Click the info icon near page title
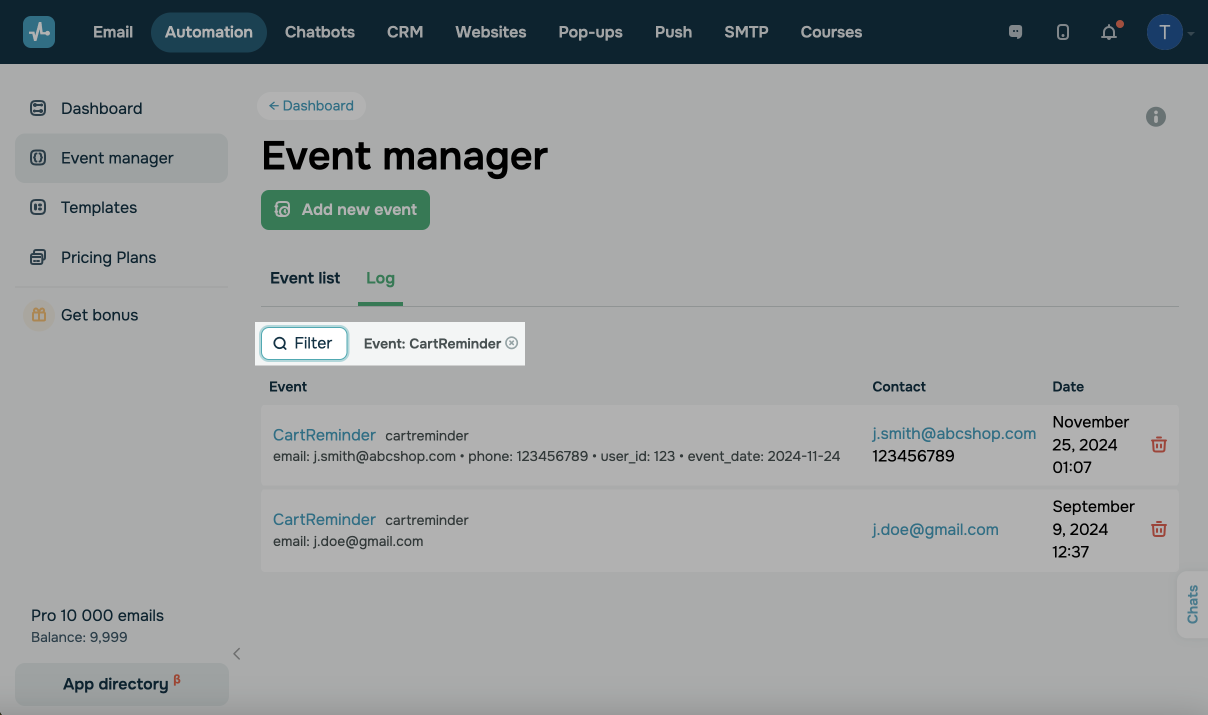Image resolution: width=1208 pixels, height=715 pixels. pyautogui.click(x=1156, y=117)
